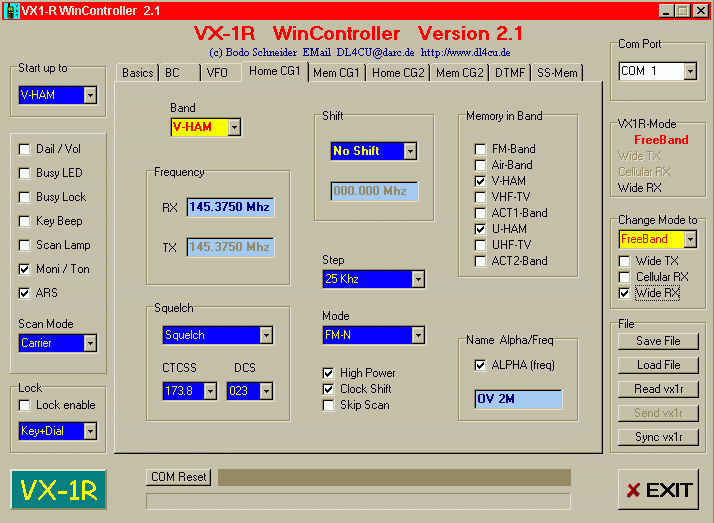The height and width of the screenshot is (523, 714).
Task: Switch to the Basics tab
Action: point(138,73)
